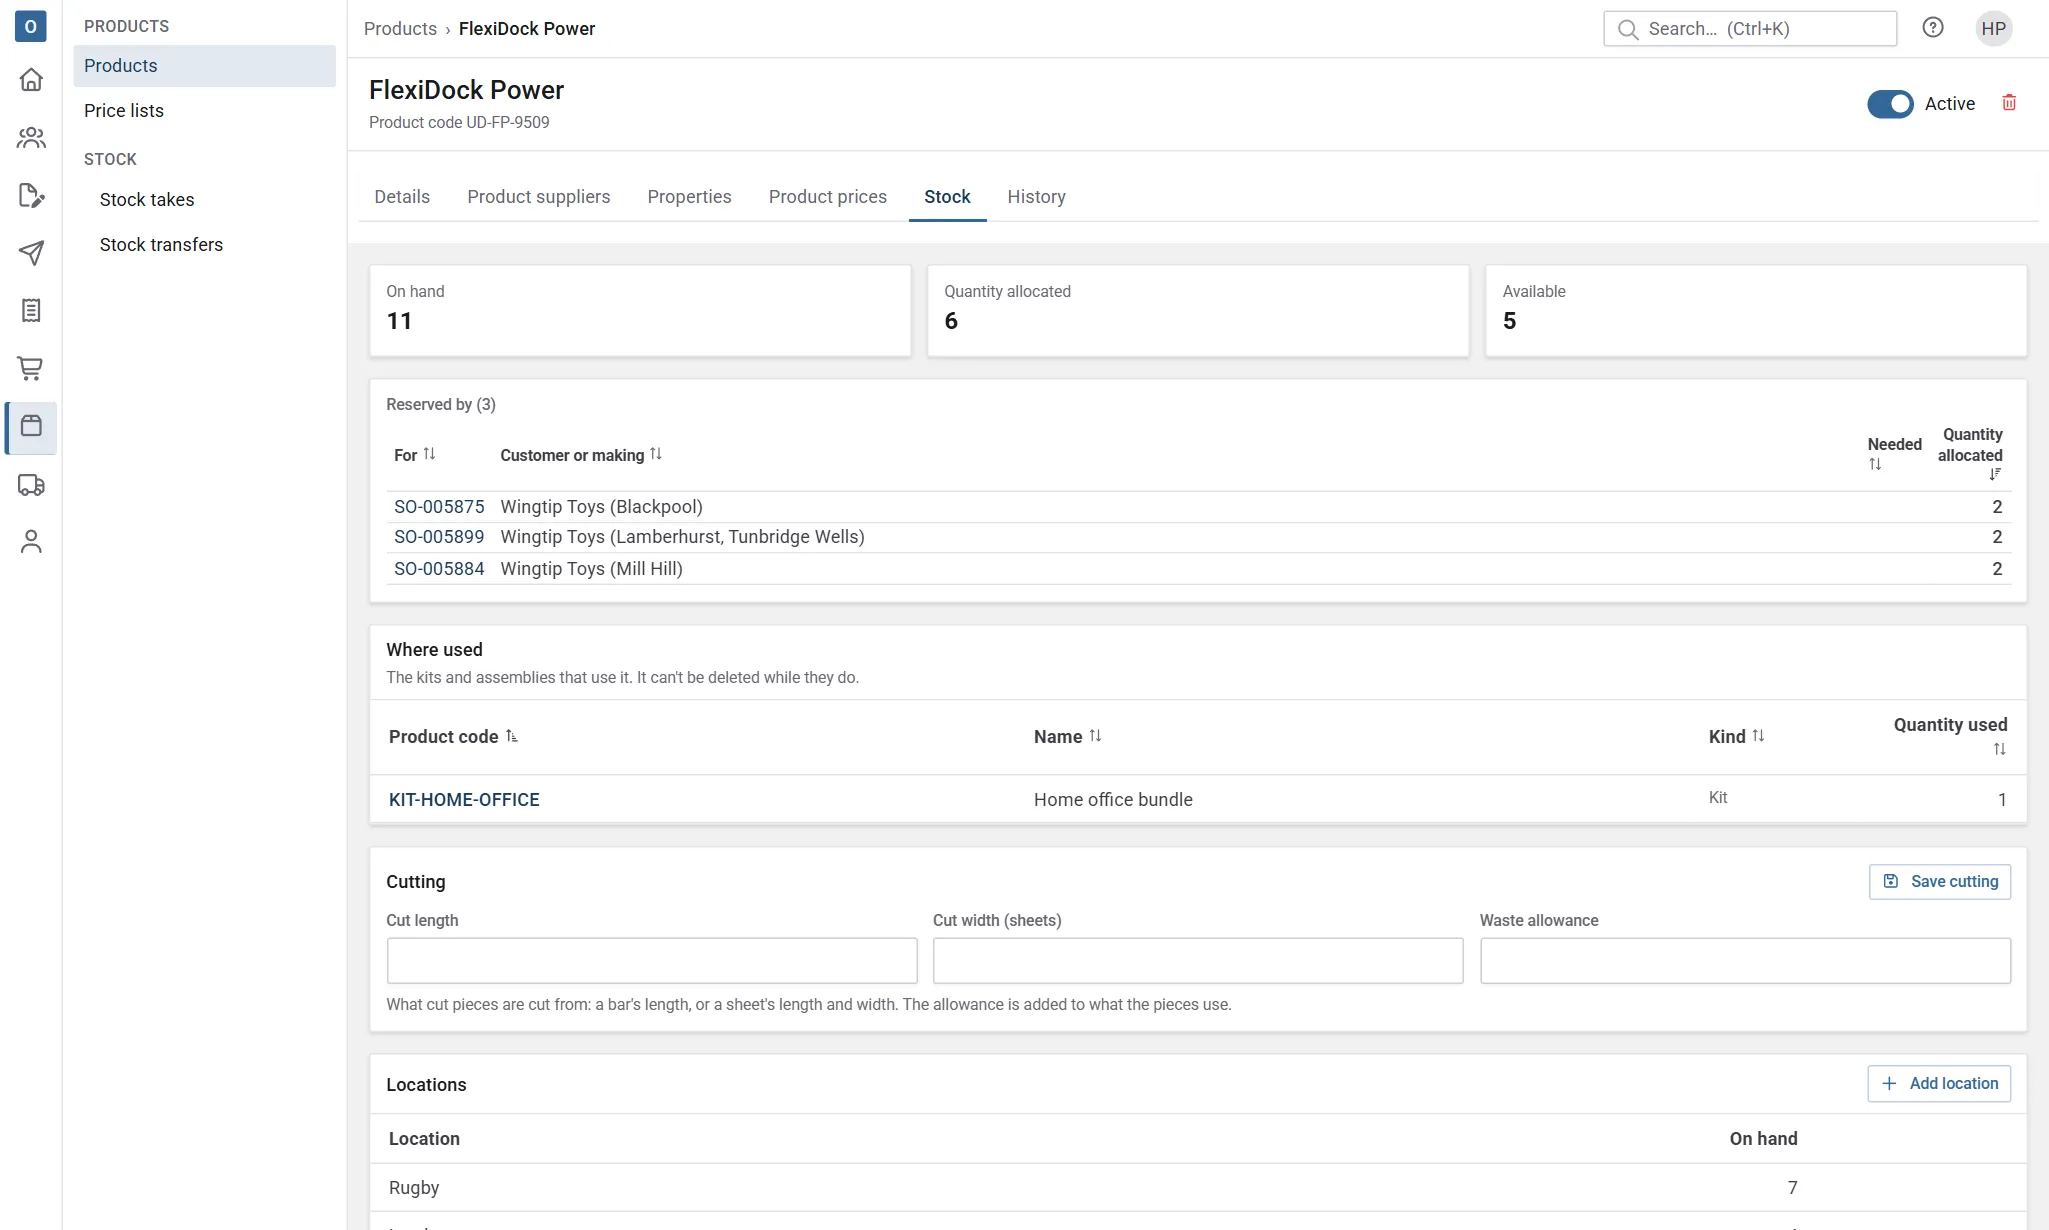Screen dimensions: 2049x1230
Task: Switch to the Product prices tab
Action: point(827,197)
